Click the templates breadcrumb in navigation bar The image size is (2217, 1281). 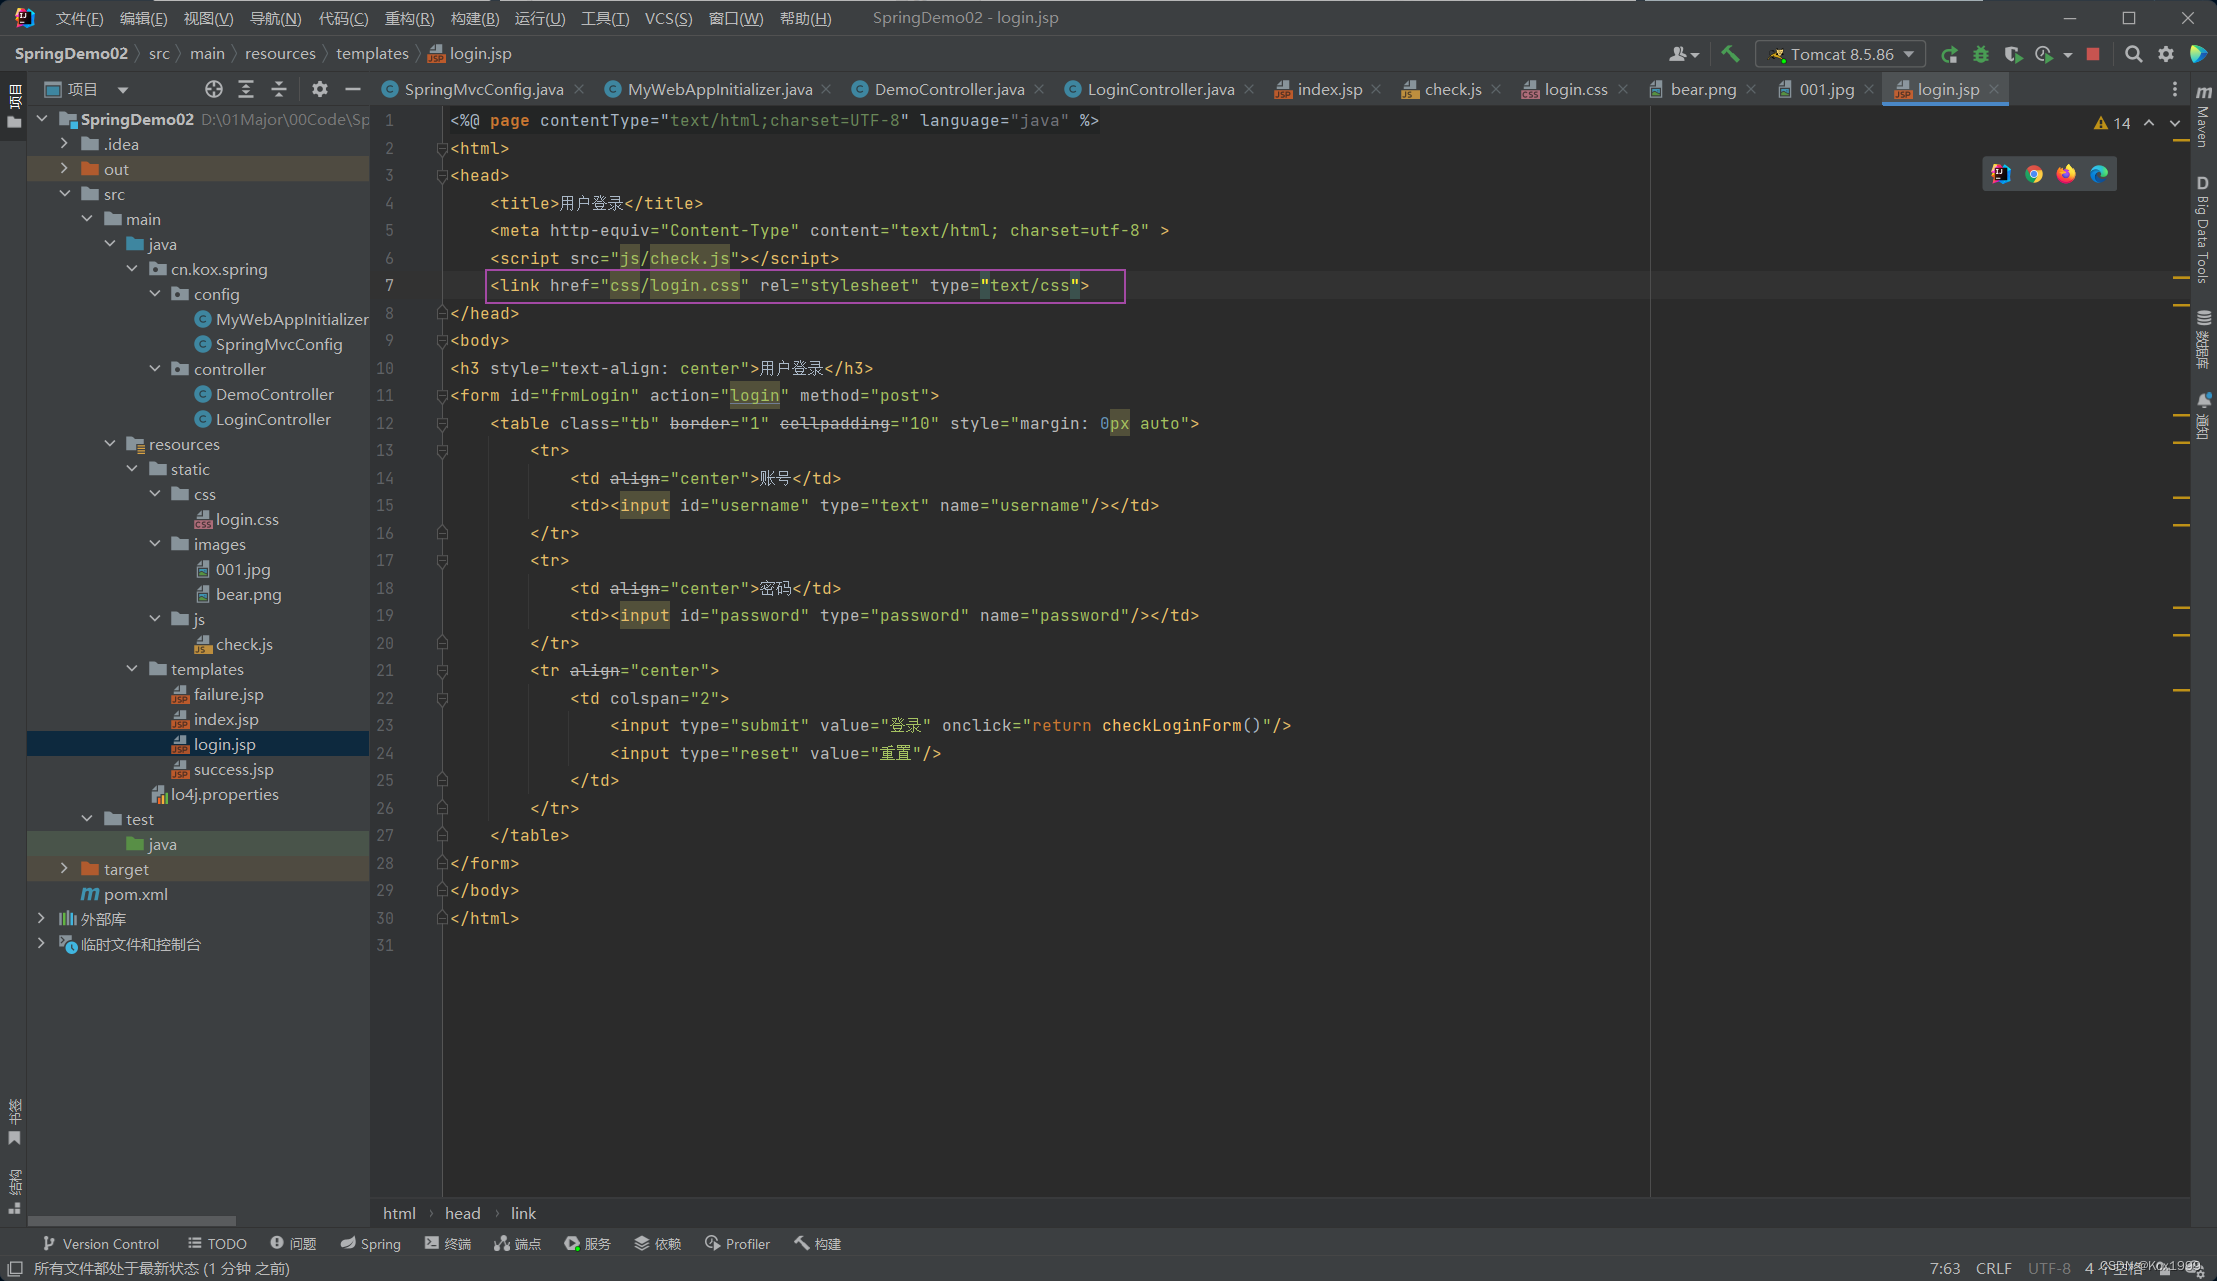tap(372, 53)
